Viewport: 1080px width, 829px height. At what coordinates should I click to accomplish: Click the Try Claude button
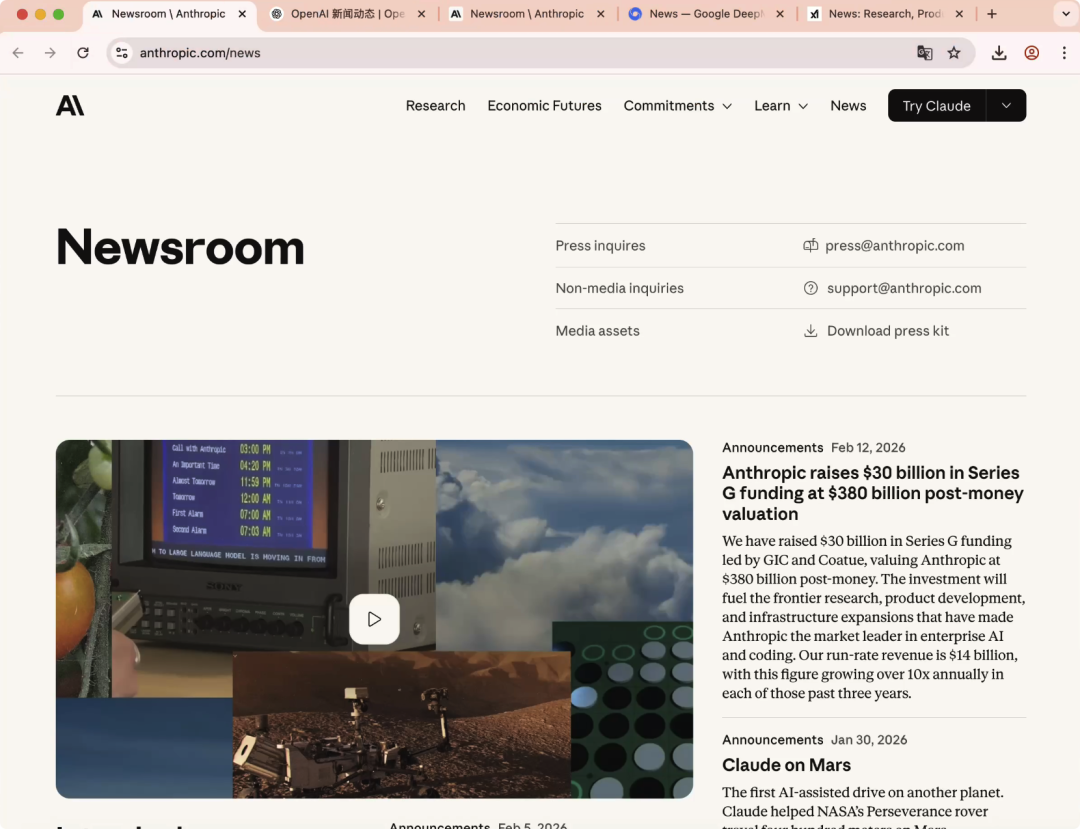click(937, 106)
